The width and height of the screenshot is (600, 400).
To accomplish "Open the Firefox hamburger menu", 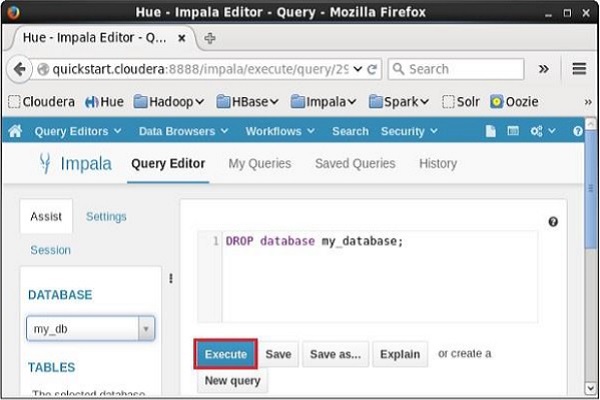I will 579,69.
